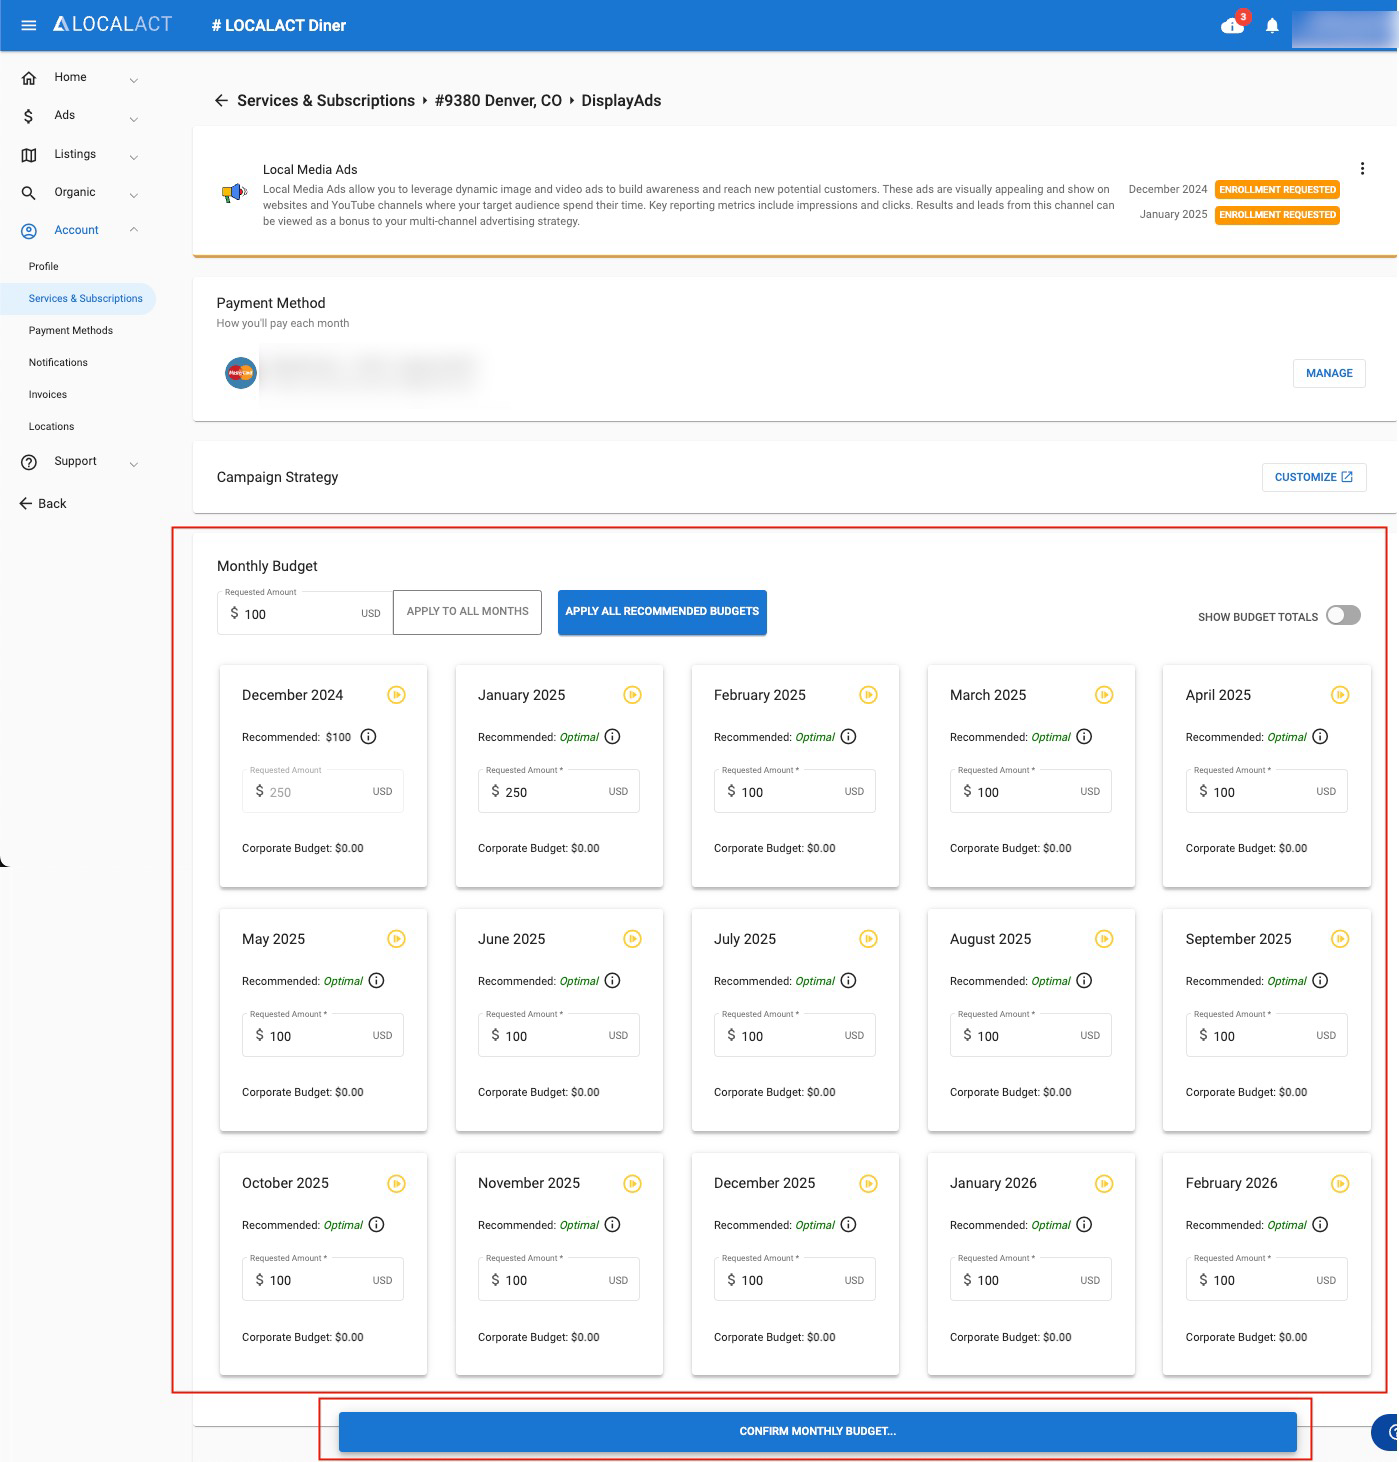The width and height of the screenshot is (1399, 1462).
Task: Open Services & Subscriptions breadcrumb link
Action: click(326, 100)
